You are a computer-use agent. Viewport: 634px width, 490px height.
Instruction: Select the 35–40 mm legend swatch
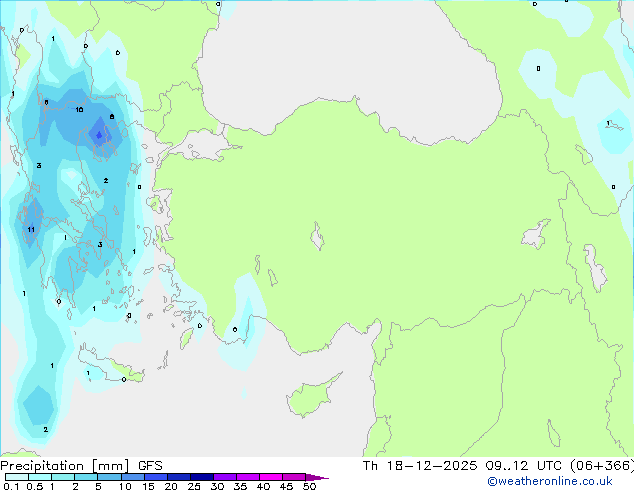[x=248, y=477]
